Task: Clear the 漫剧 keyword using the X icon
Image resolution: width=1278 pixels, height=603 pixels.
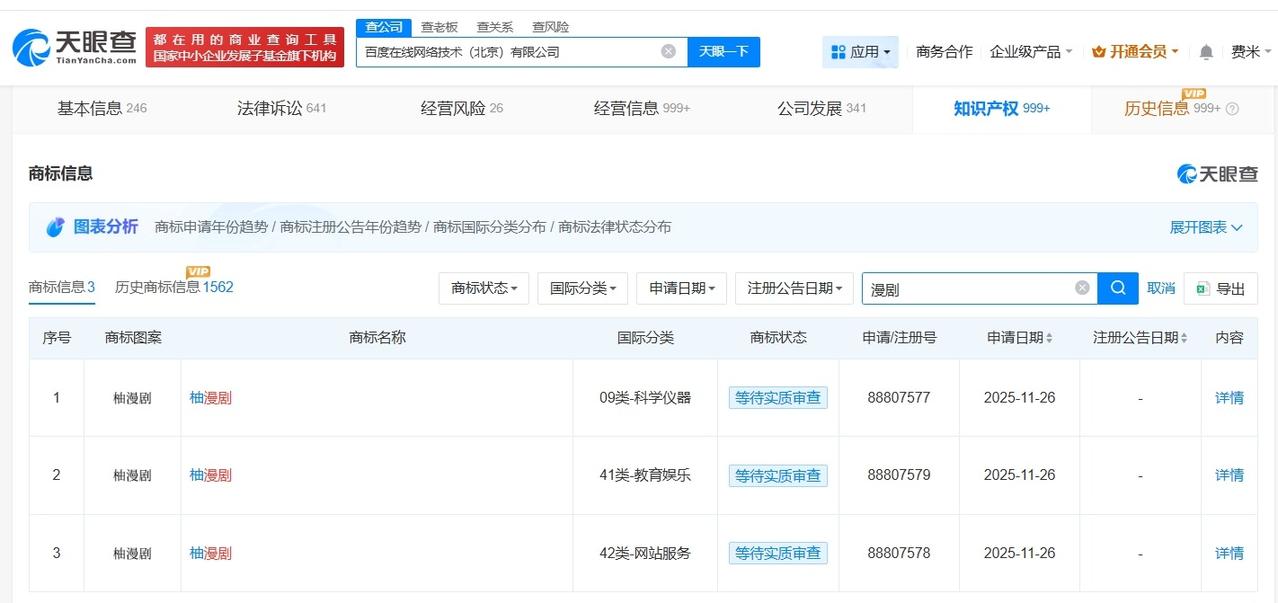Action: tap(1081, 288)
